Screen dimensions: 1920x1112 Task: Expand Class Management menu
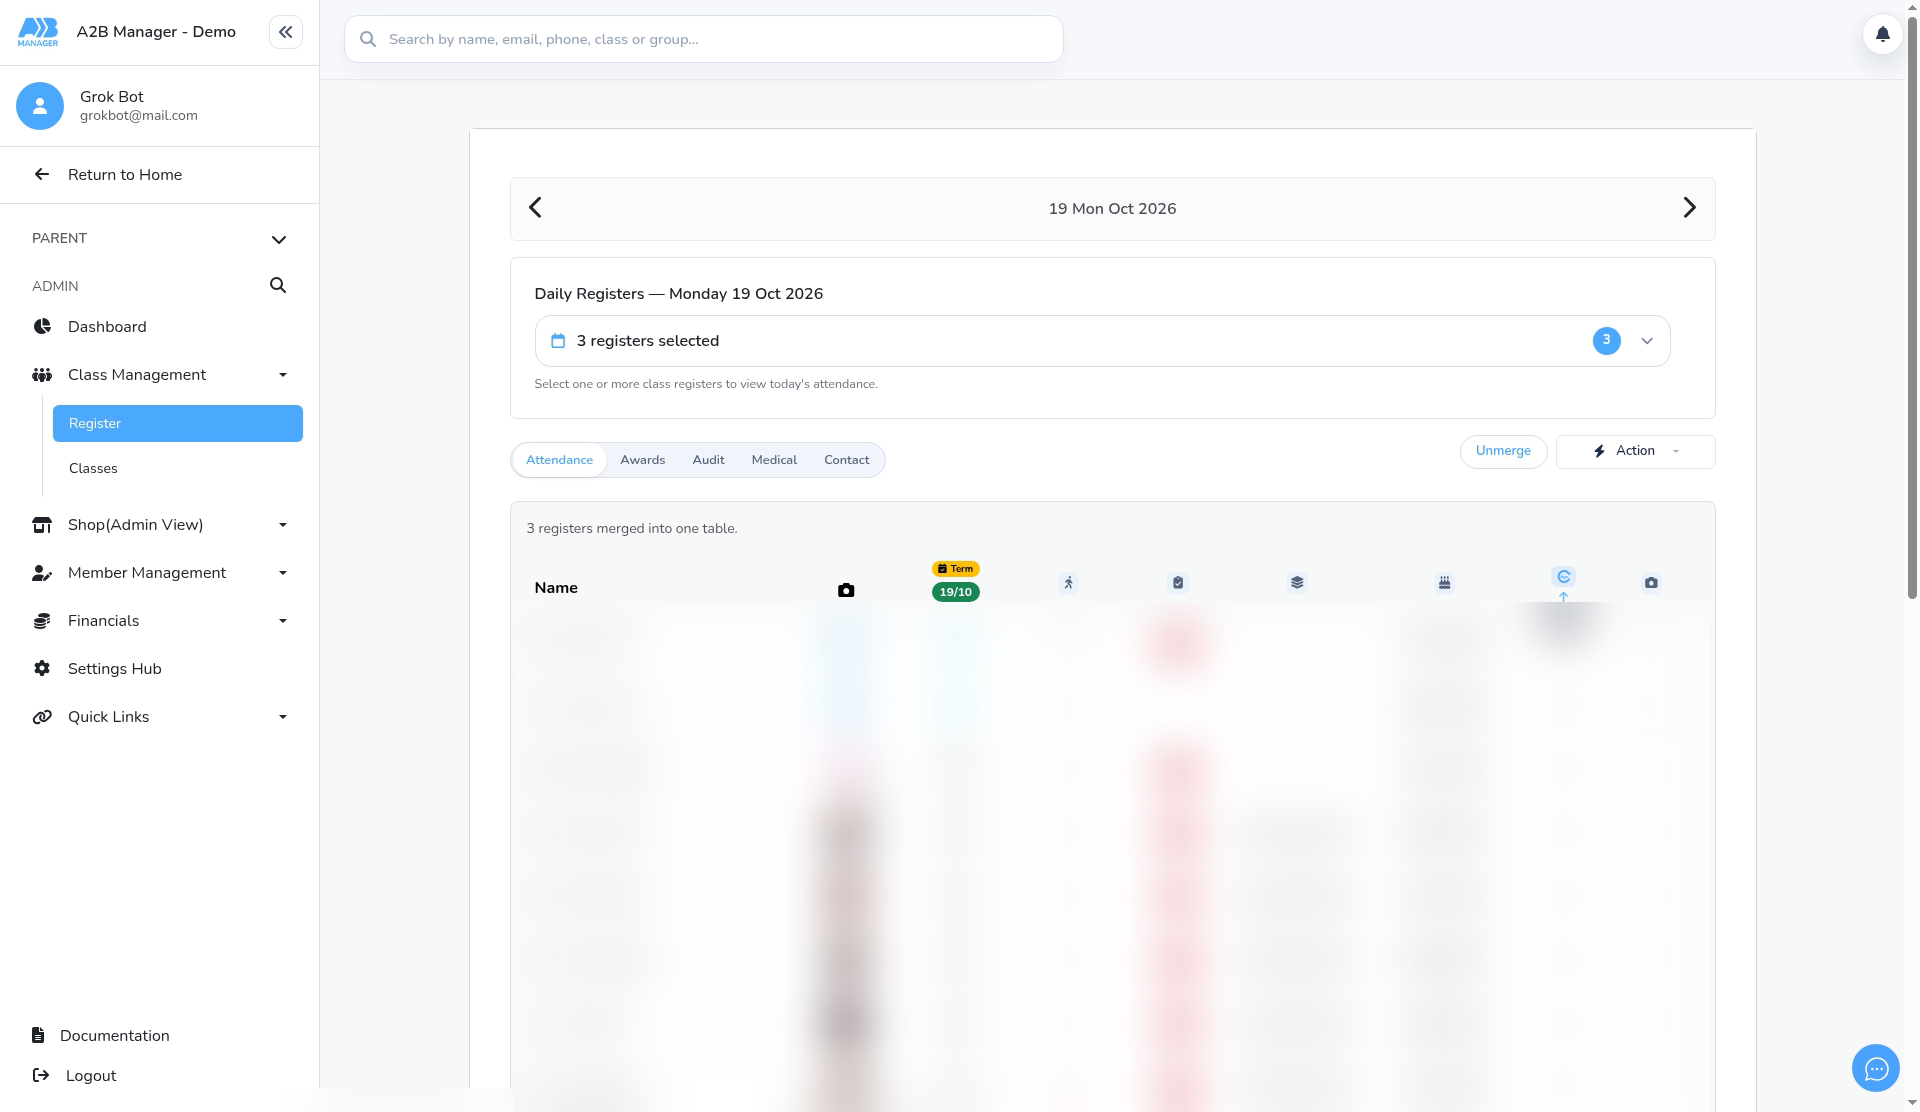click(x=160, y=375)
